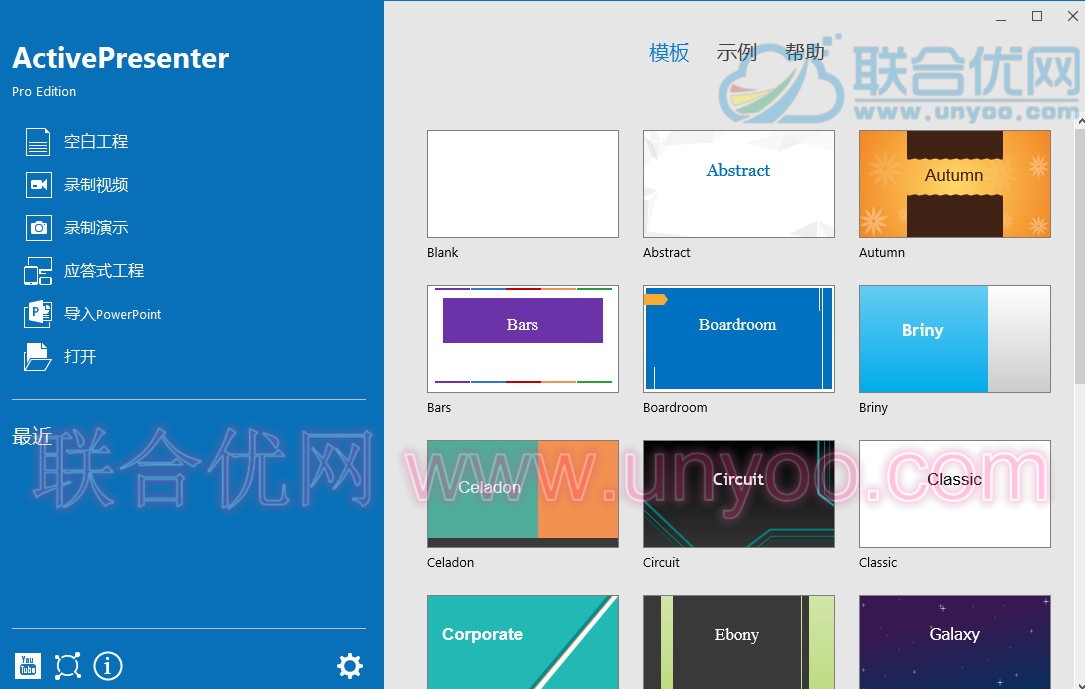Viewport: 1085px width, 689px height.
Task: Select the Abstract template thumbnail
Action: pyautogui.click(x=739, y=184)
